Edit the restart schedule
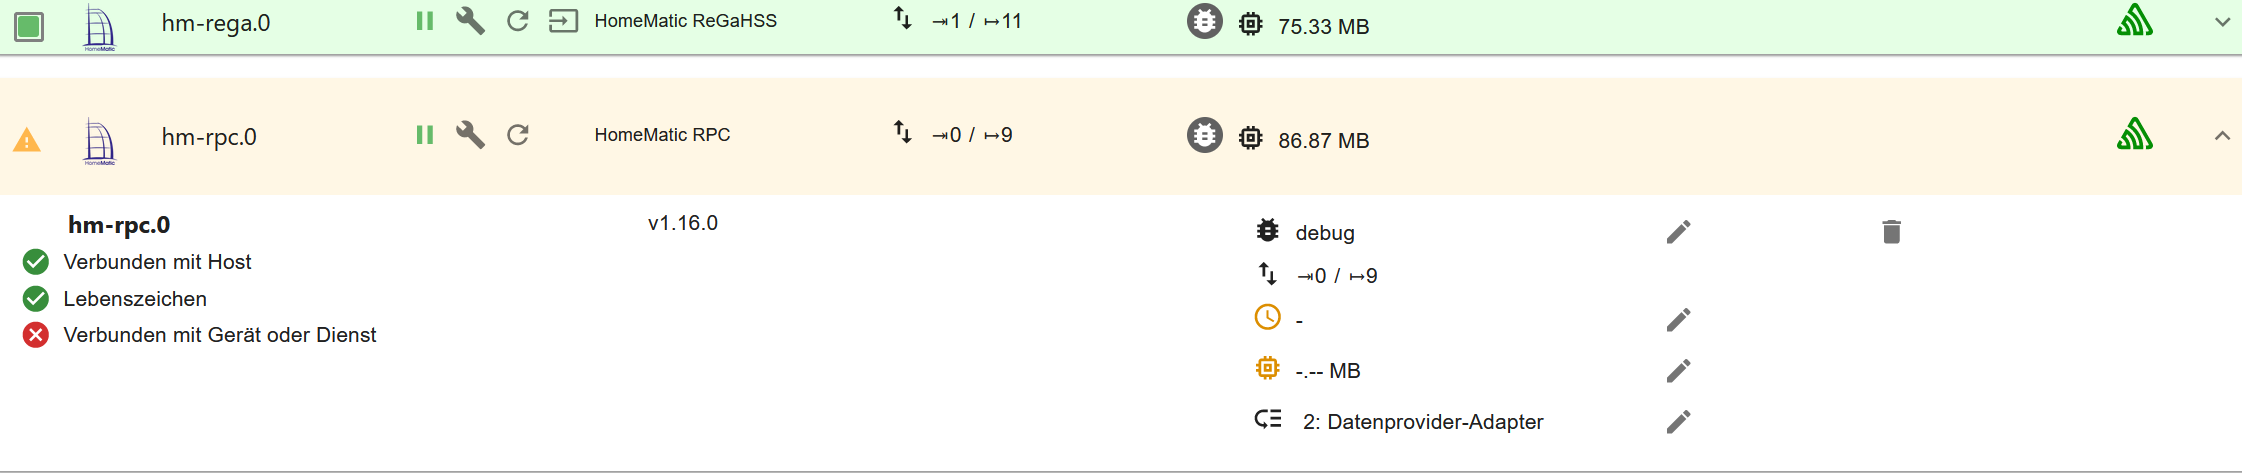2242x473 pixels. 1678,320
